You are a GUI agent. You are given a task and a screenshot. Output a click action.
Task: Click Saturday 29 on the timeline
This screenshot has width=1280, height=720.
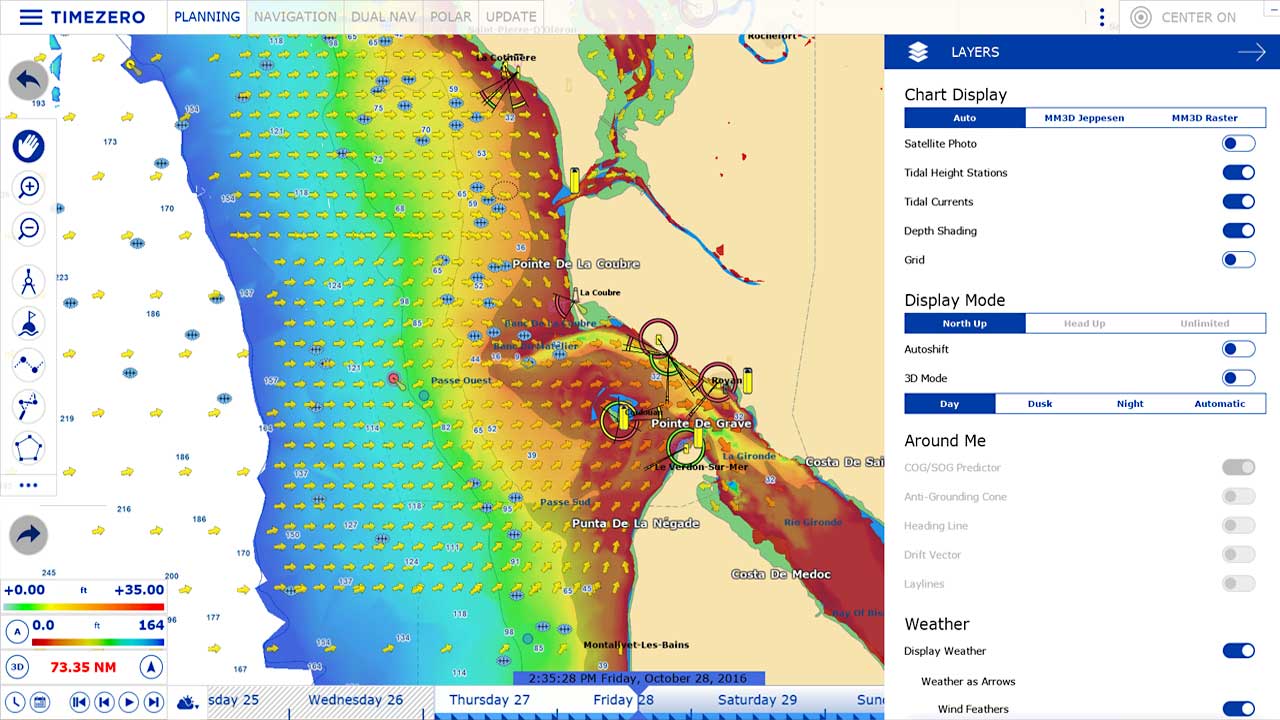757,700
